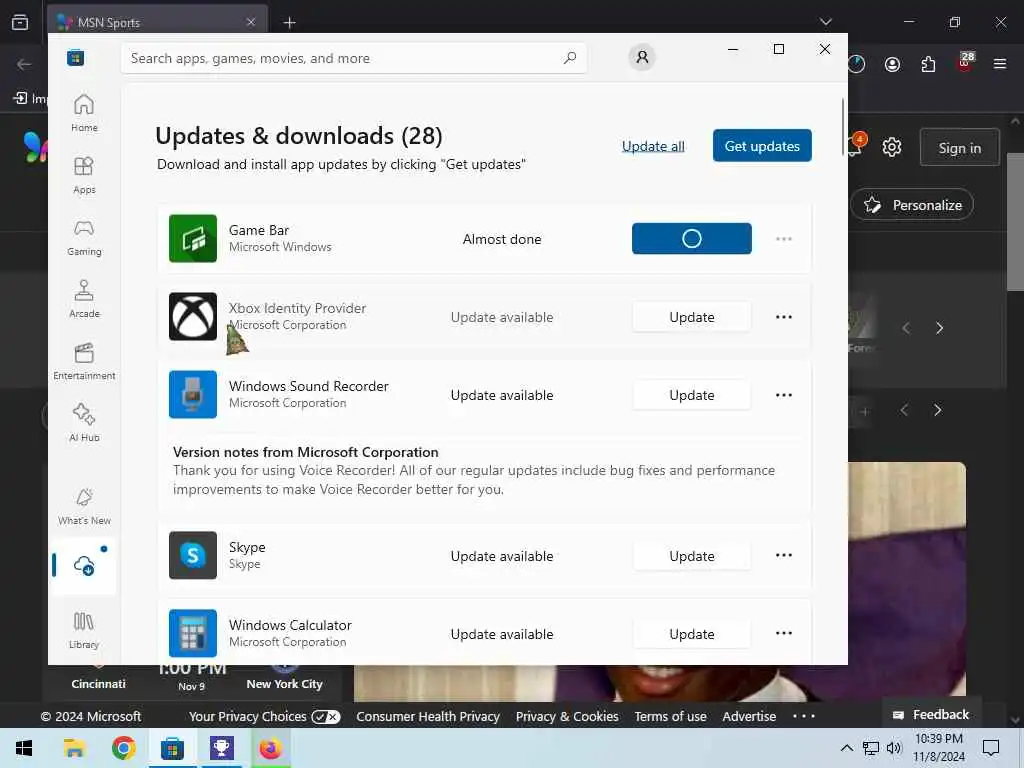Click the Windows Sound Recorder app icon

click(193, 394)
